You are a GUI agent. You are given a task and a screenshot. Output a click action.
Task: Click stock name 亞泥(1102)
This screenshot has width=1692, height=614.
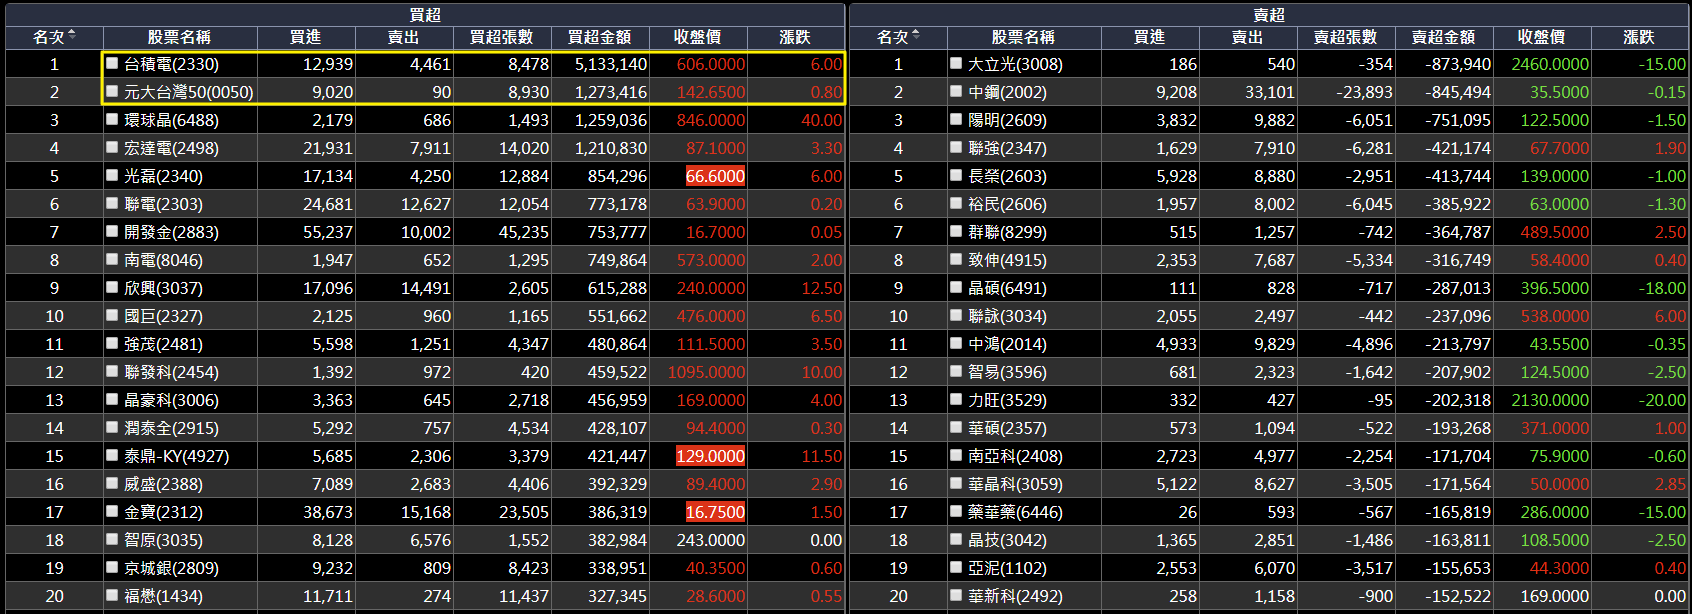1007,568
